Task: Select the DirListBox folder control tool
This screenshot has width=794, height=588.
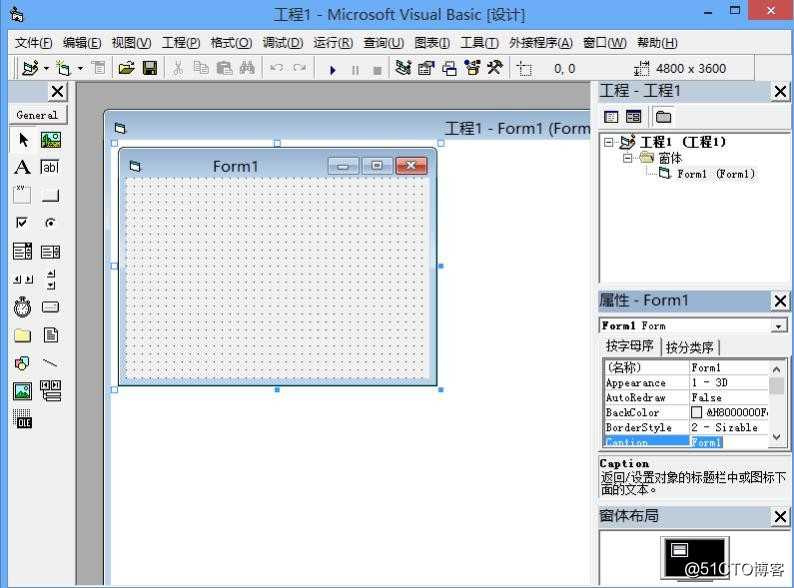Action: click(23, 335)
